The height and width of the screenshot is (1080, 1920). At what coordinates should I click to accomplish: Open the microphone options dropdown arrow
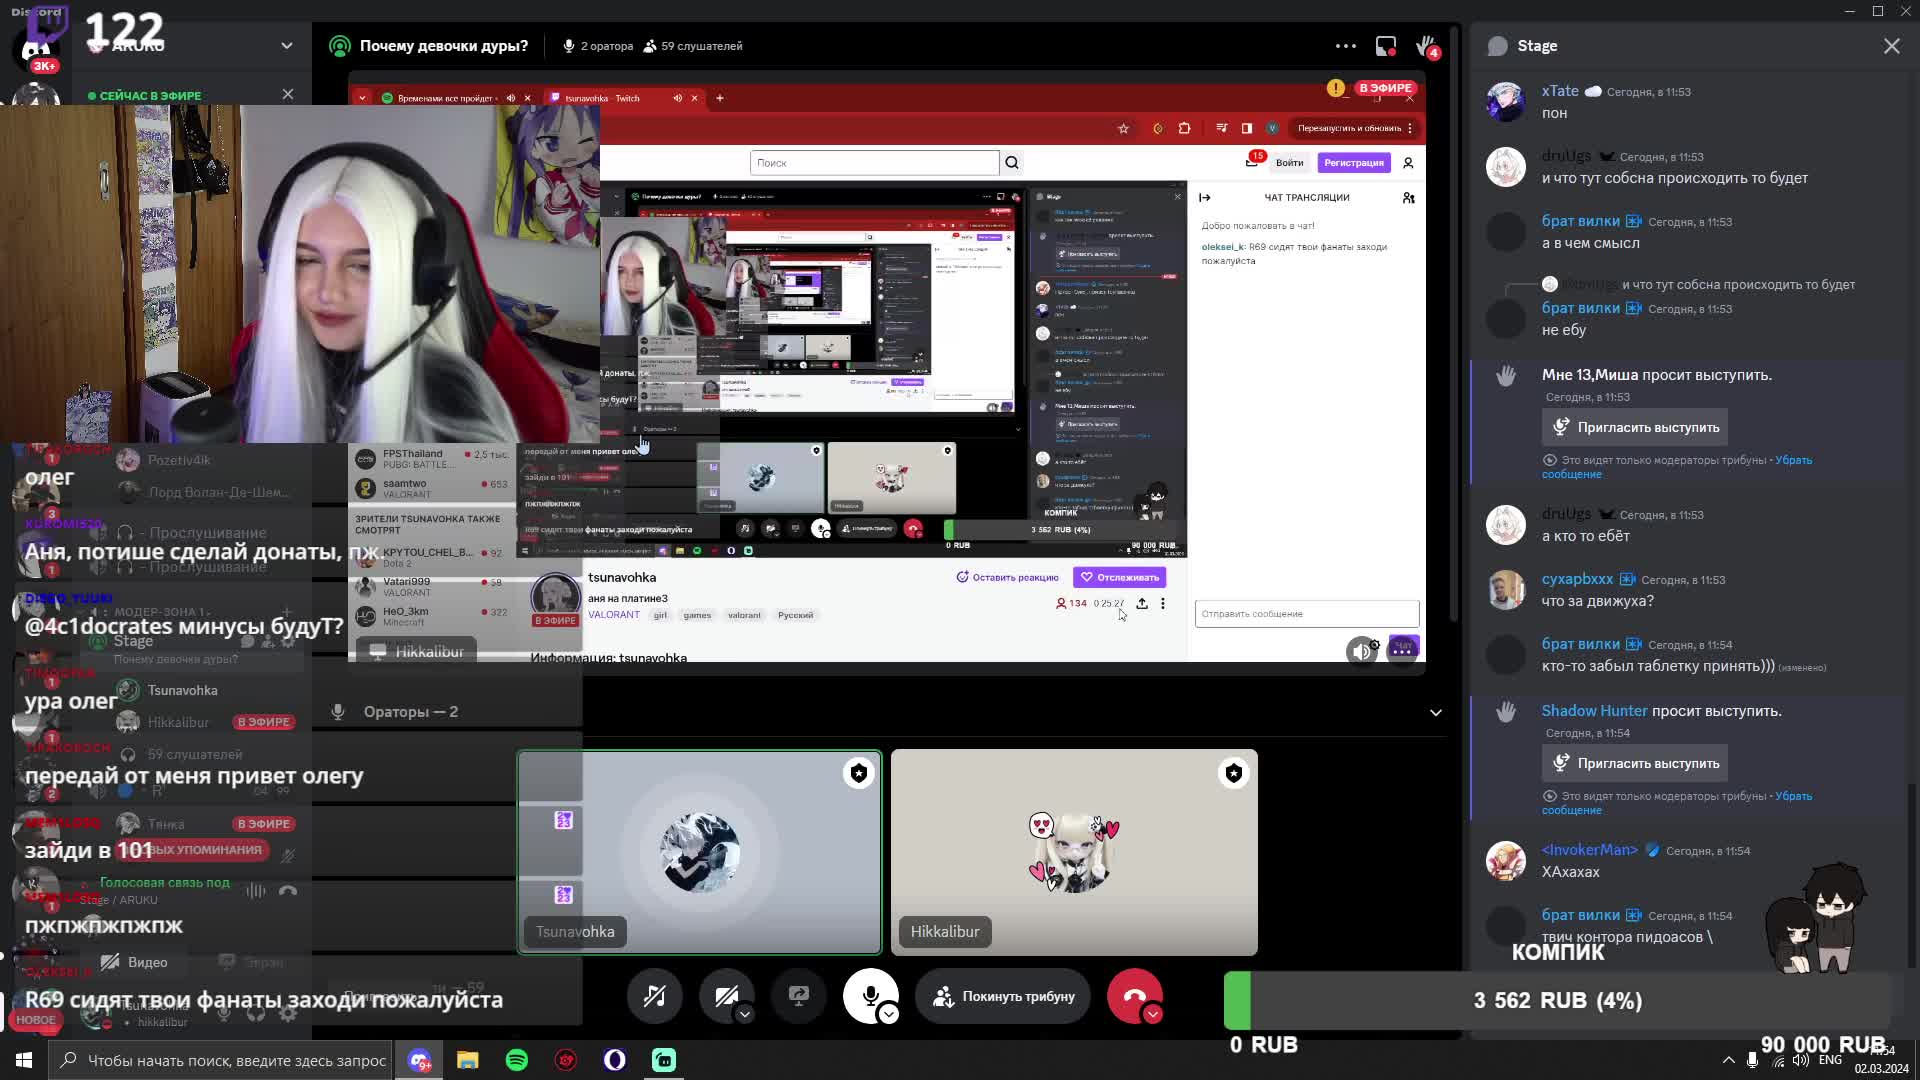coord(889,1014)
